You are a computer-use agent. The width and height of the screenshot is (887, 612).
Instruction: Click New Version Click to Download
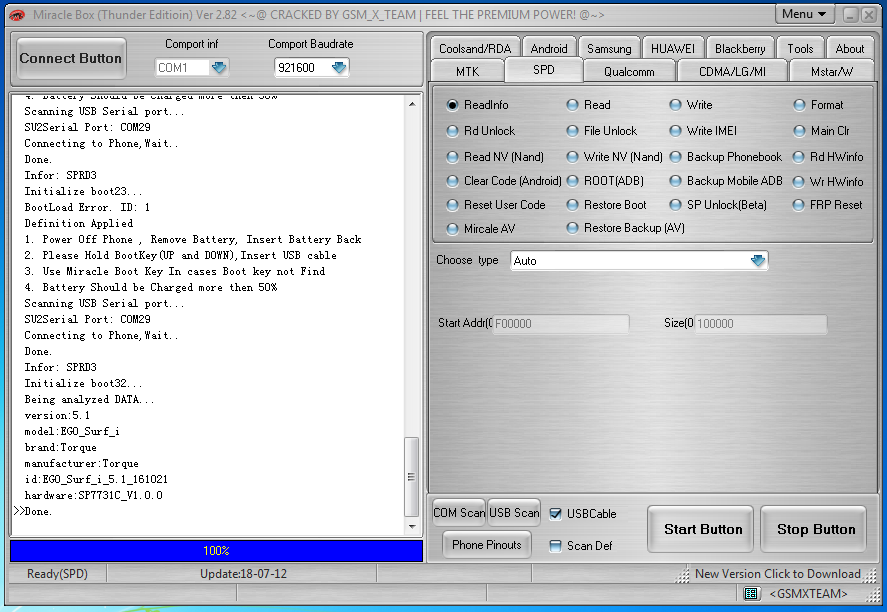(x=777, y=574)
